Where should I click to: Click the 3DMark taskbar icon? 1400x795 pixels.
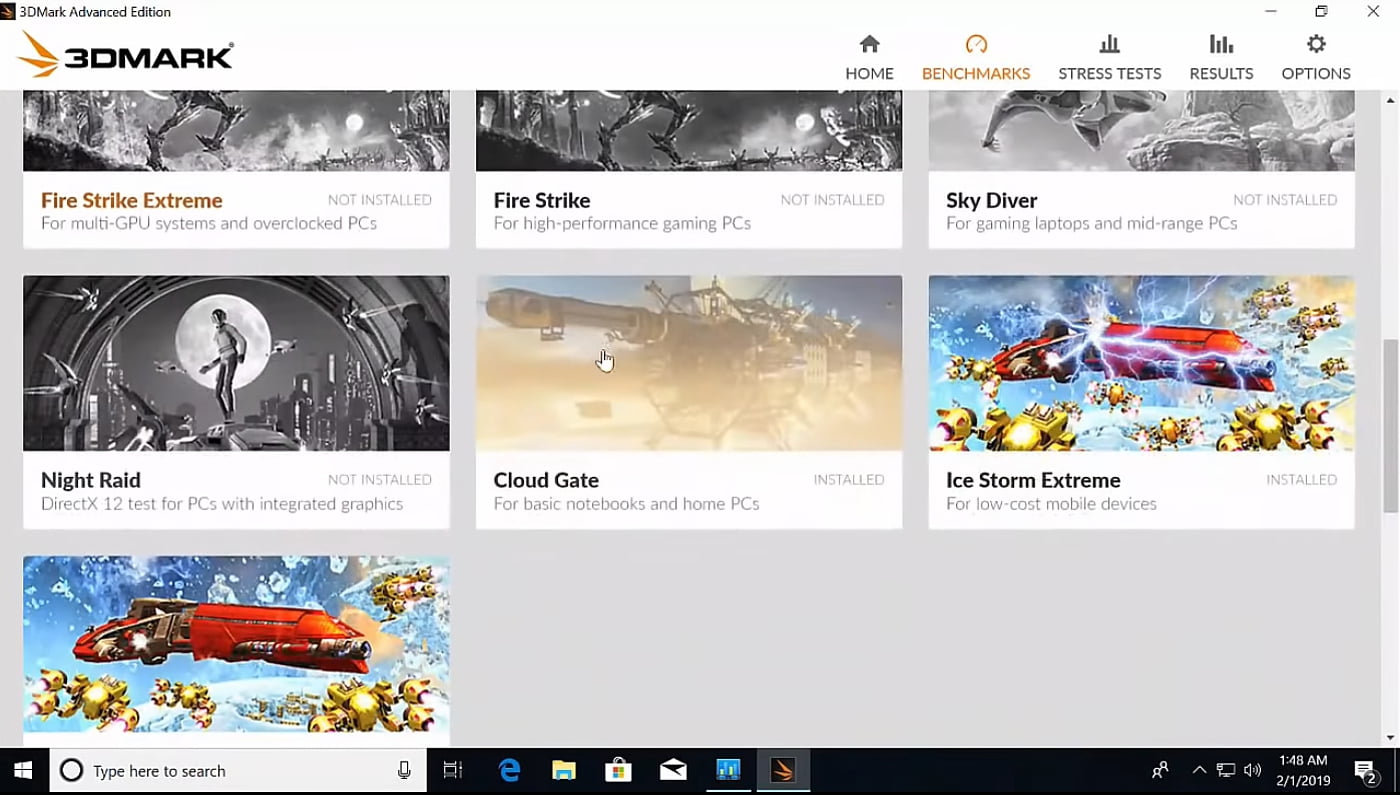tap(782, 770)
